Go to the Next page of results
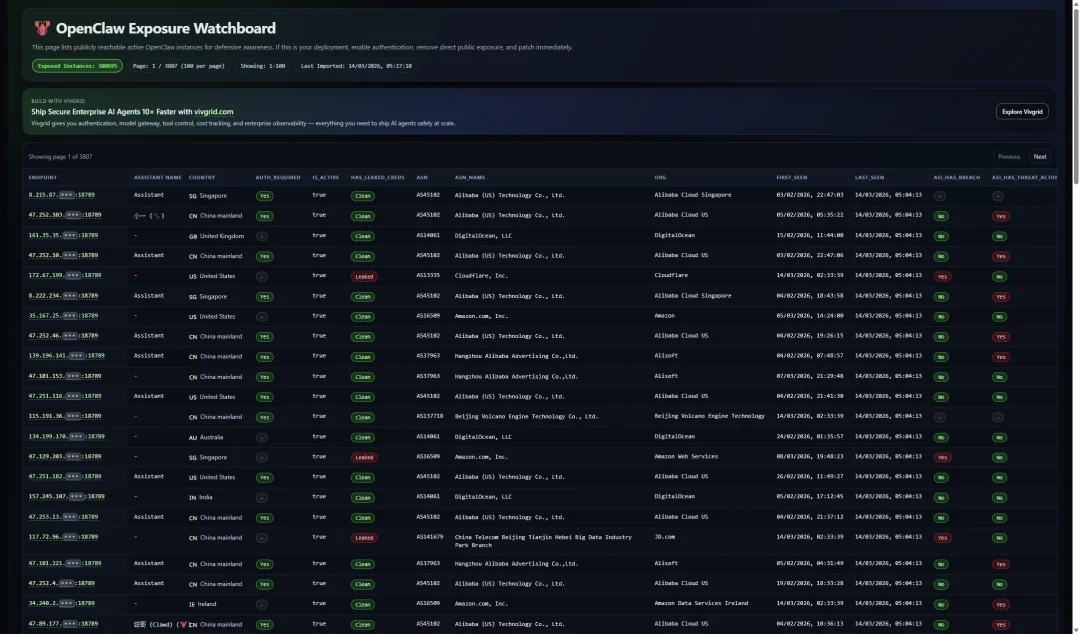This screenshot has height=634, width=1080. (1040, 157)
